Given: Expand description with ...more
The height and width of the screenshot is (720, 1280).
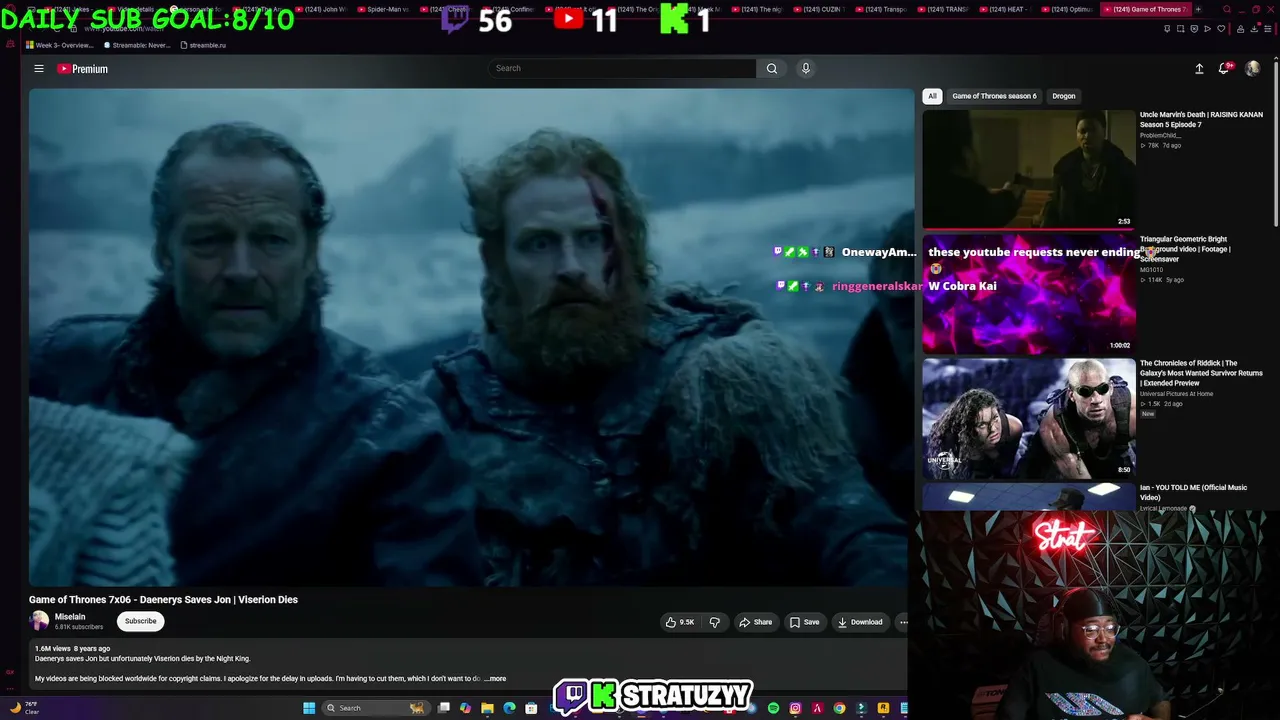Looking at the screenshot, I should [x=495, y=678].
